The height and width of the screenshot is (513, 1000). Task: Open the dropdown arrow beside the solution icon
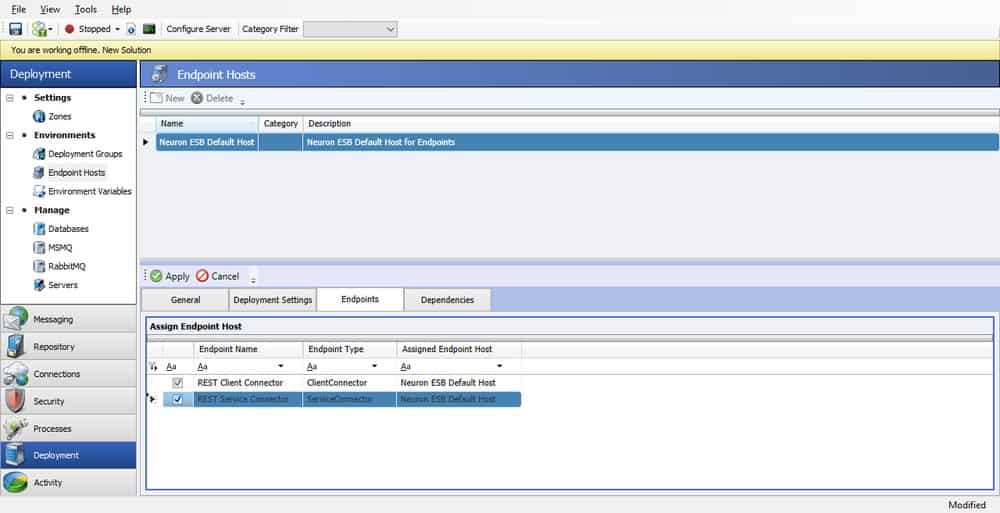(50, 29)
